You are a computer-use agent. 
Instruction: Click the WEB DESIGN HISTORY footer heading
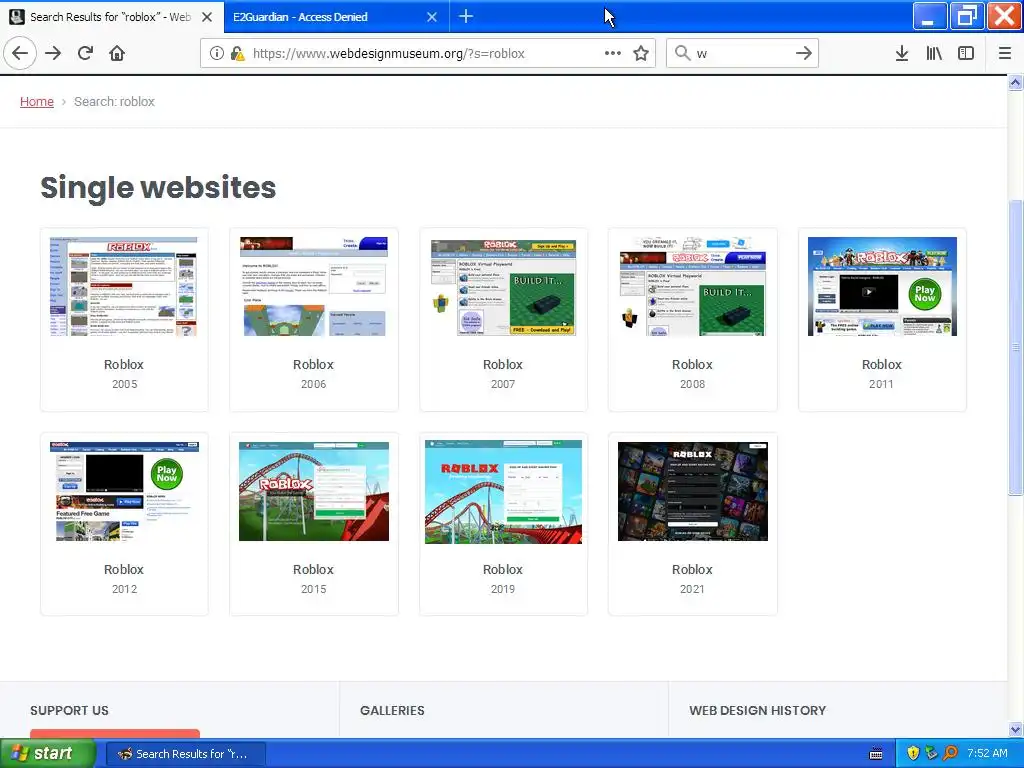tap(758, 711)
